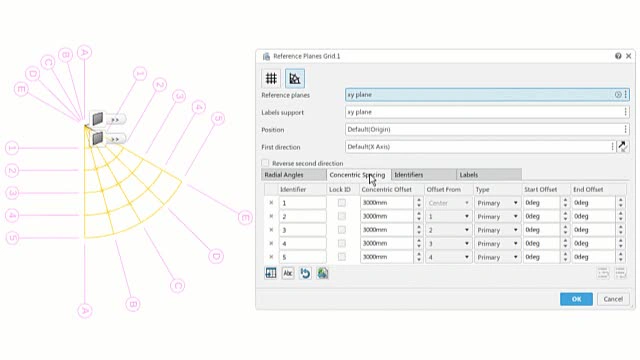Click the add column table icon

pos(271,273)
